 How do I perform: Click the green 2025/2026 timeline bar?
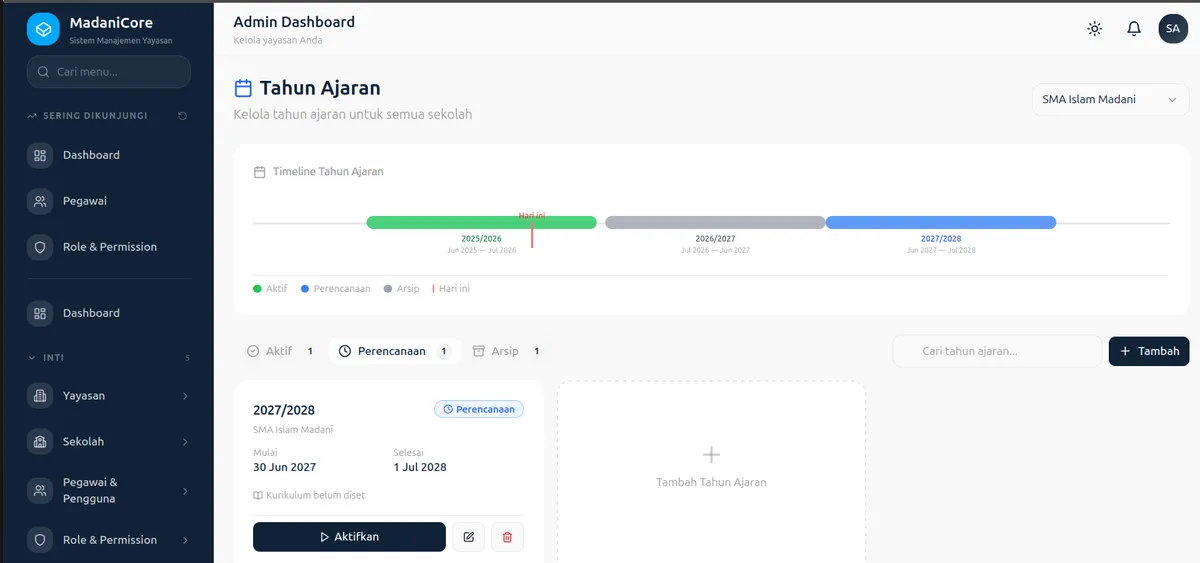(x=482, y=222)
